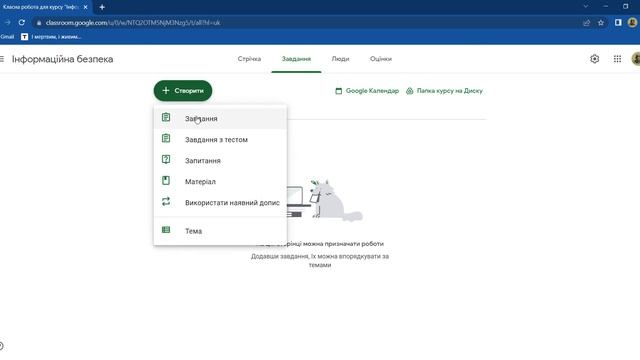Click the bookmark icon beside Матеріал
Viewport: 640px width, 360px height.
click(166, 181)
